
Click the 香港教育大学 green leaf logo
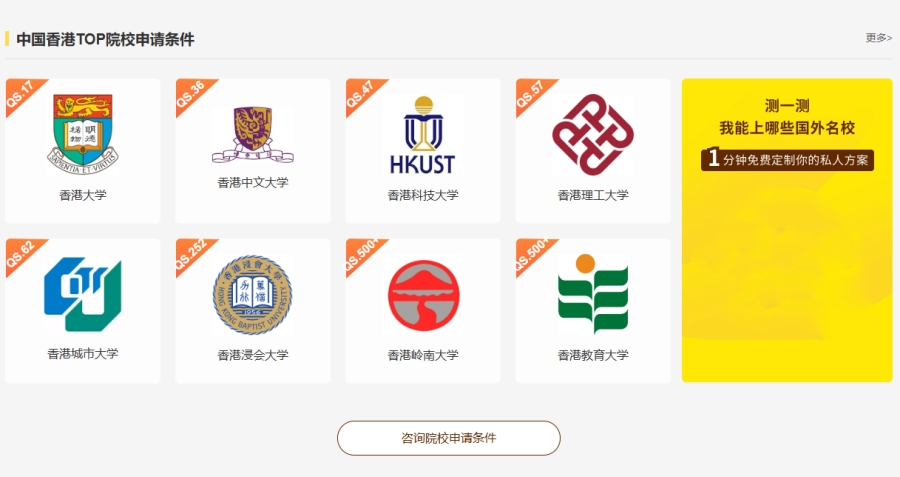(593, 294)
